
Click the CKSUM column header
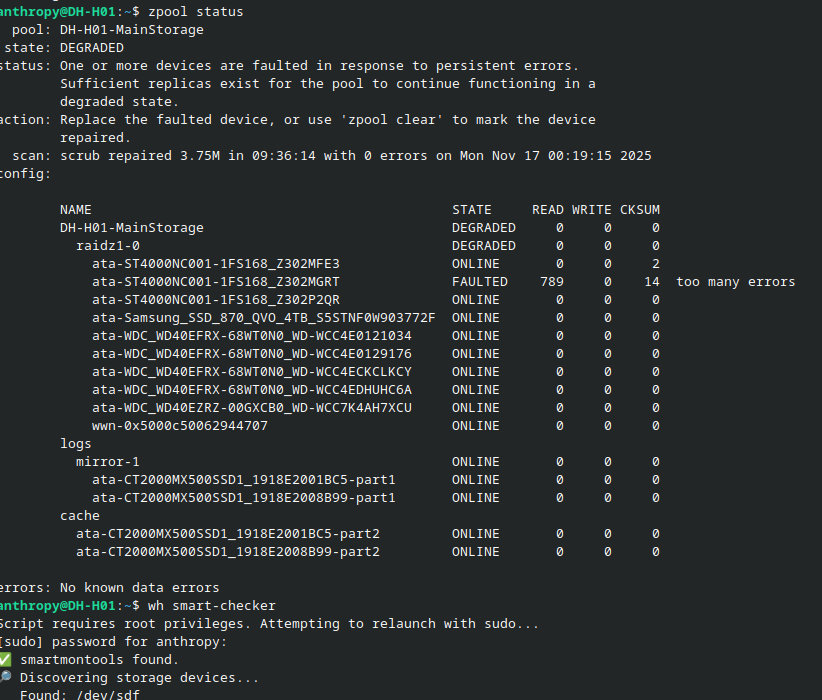[x=640, y=210]
